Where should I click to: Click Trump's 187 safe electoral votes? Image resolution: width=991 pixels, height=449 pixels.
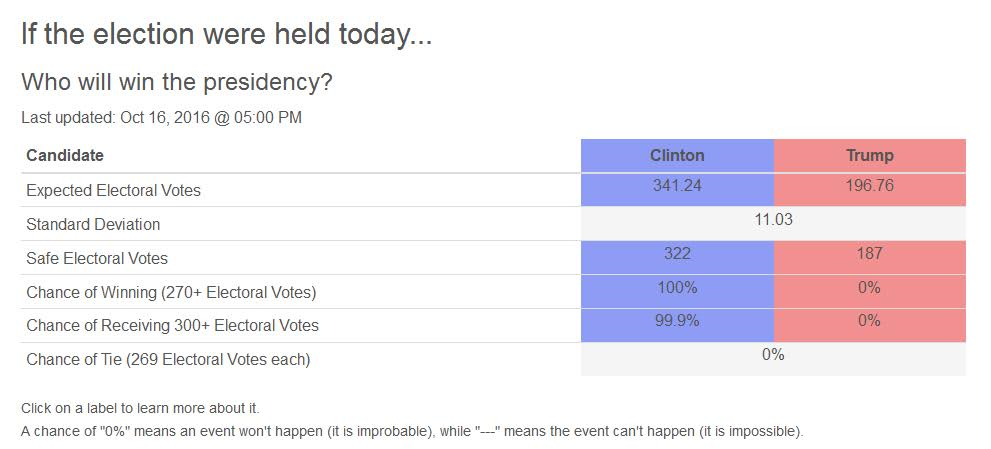[x=869, y=253]
